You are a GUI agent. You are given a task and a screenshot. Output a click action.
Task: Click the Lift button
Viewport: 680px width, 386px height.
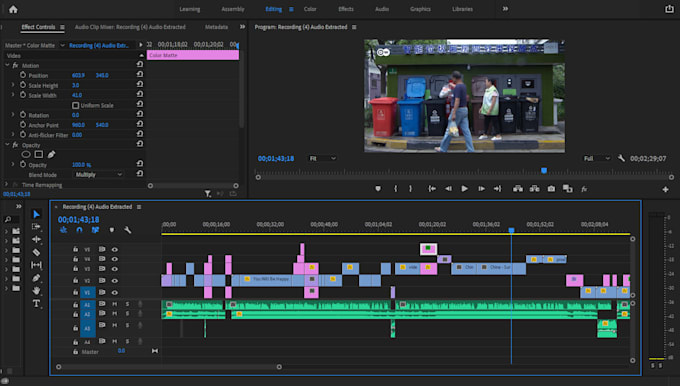(x=518, y=189)
